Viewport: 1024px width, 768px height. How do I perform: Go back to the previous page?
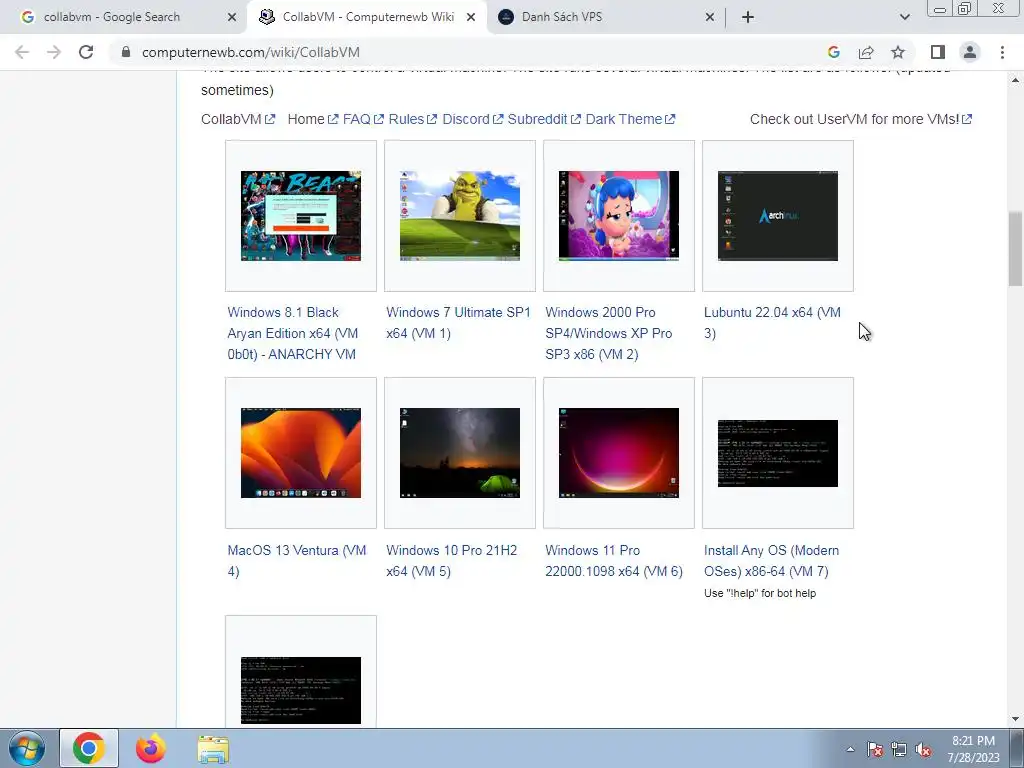(x=22, y=52)
